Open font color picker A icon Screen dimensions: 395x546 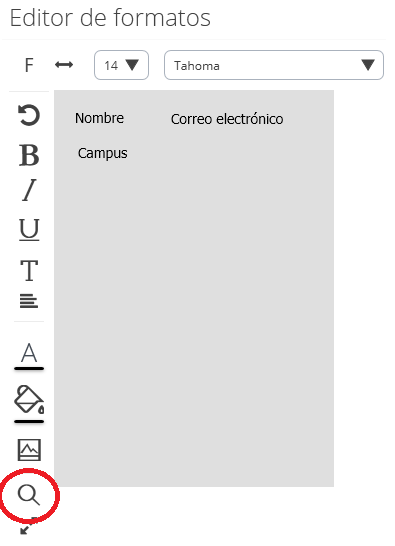tap(29, 356)
